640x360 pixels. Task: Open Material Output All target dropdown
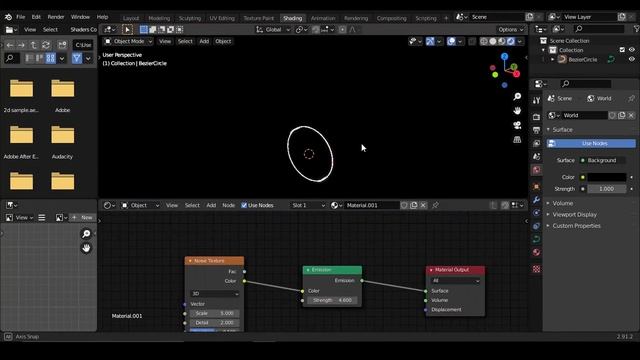point(455,281)
